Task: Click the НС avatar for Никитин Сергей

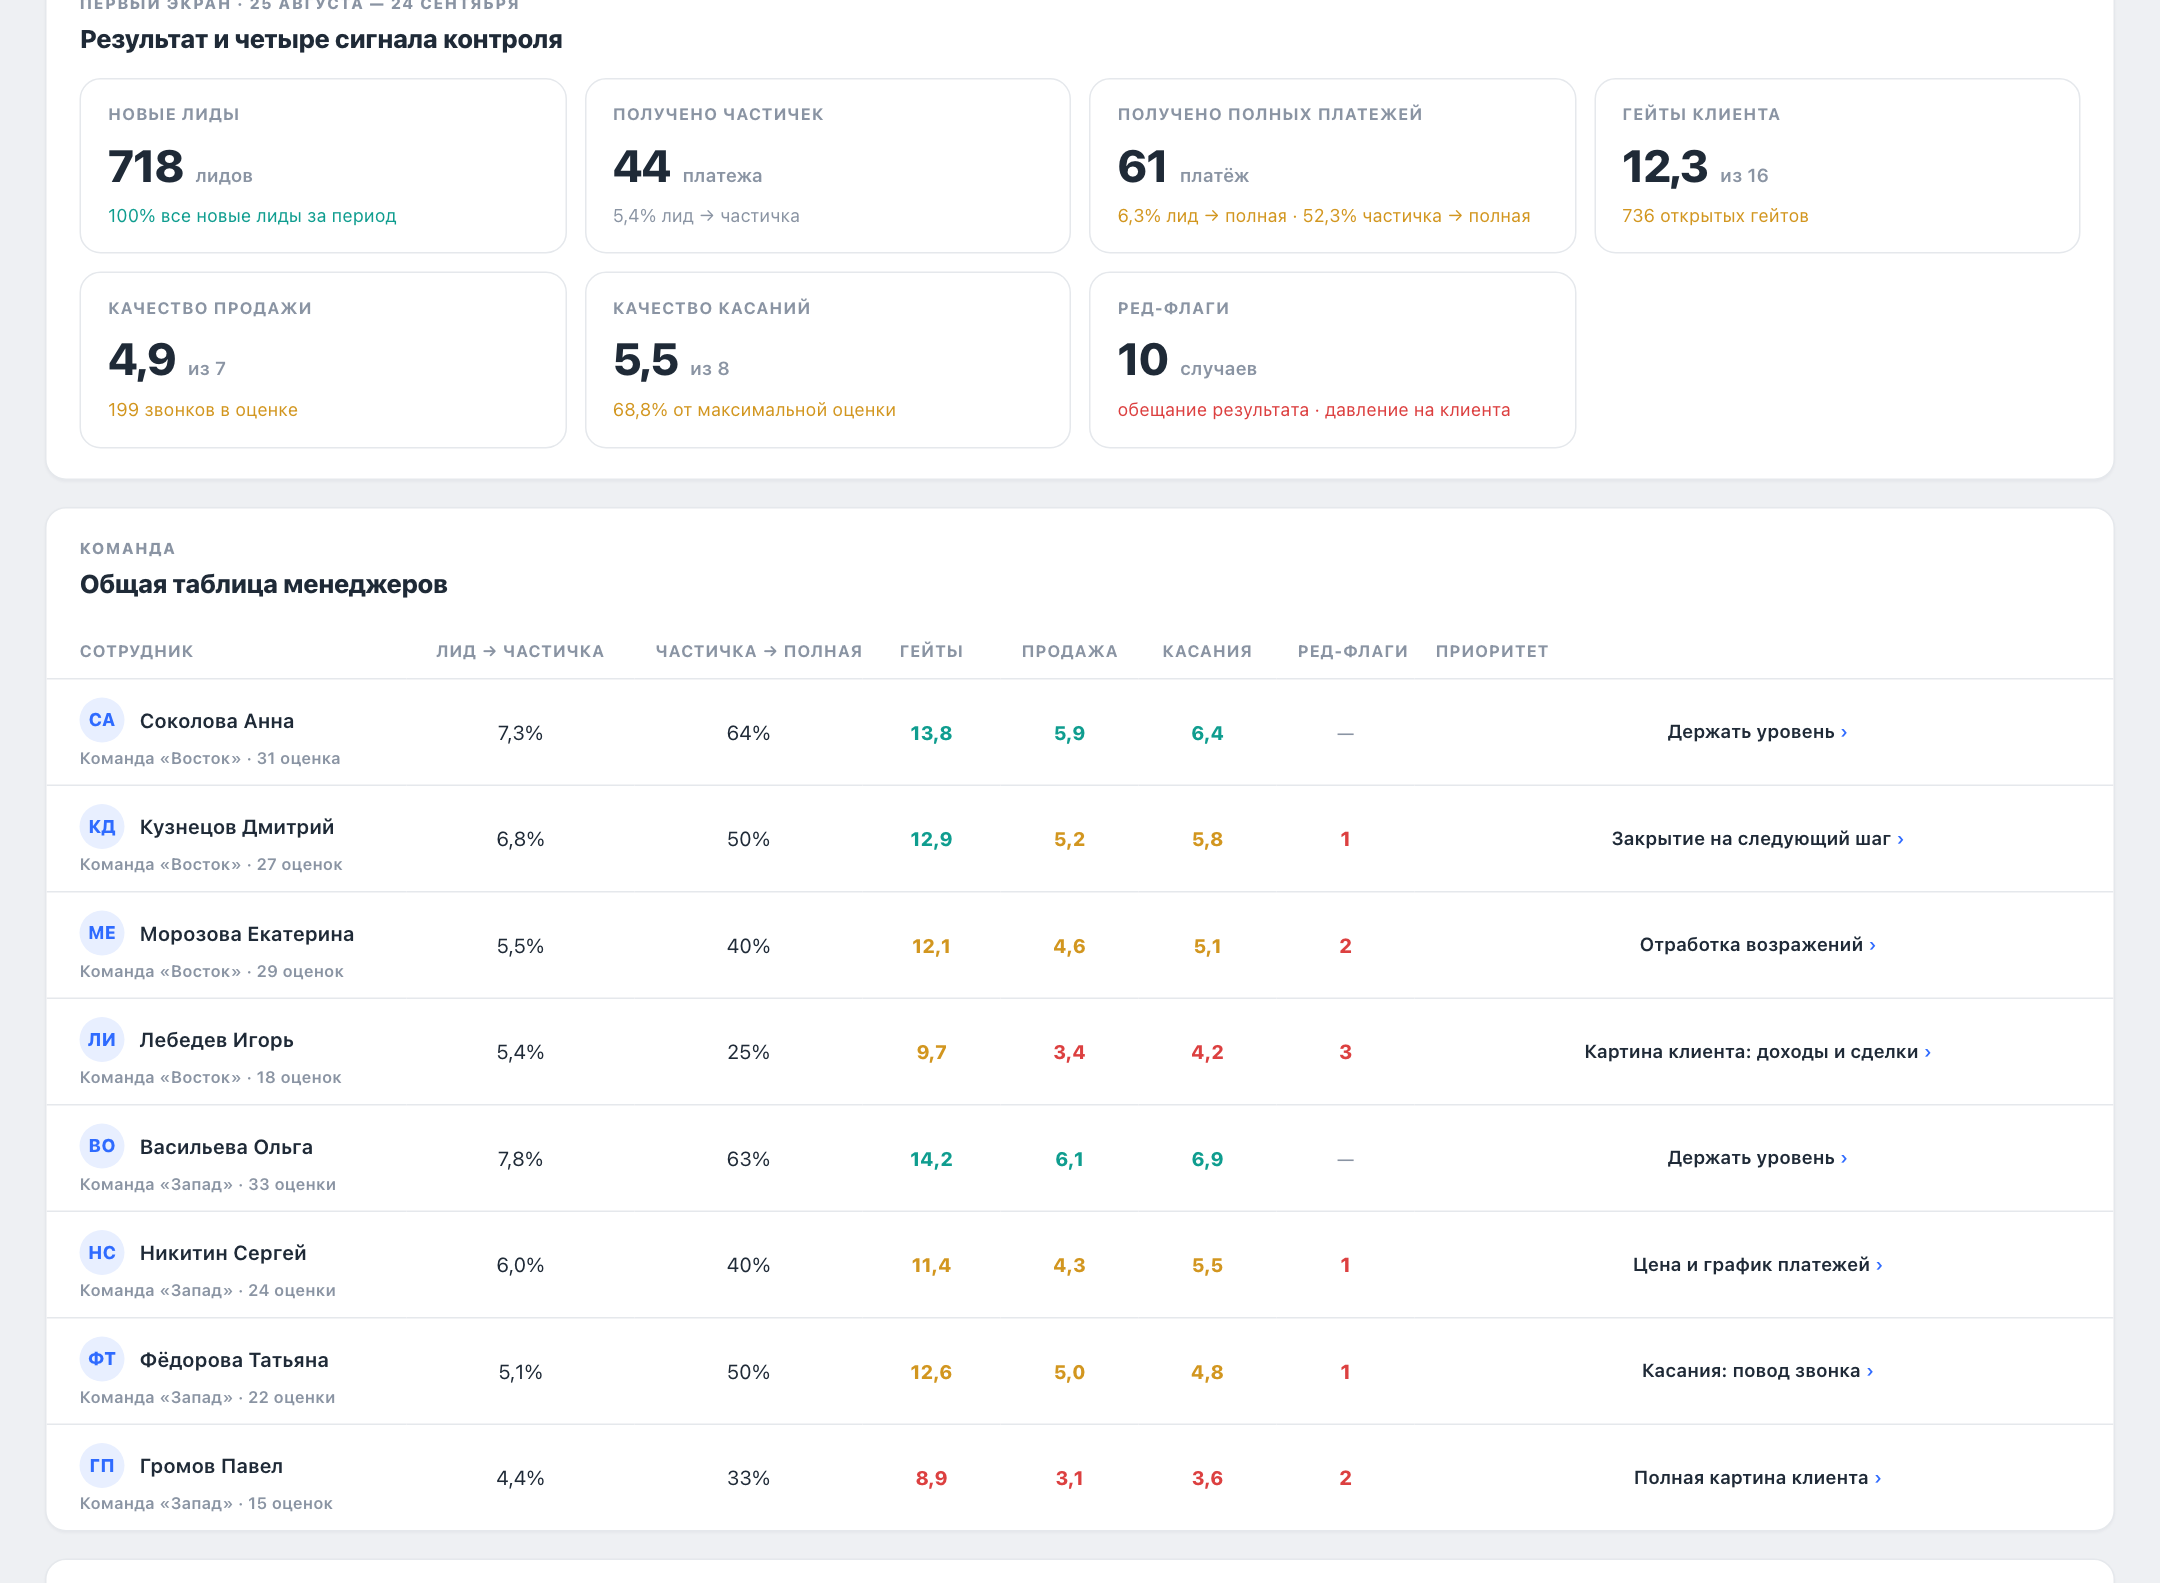Action: 102,1253
